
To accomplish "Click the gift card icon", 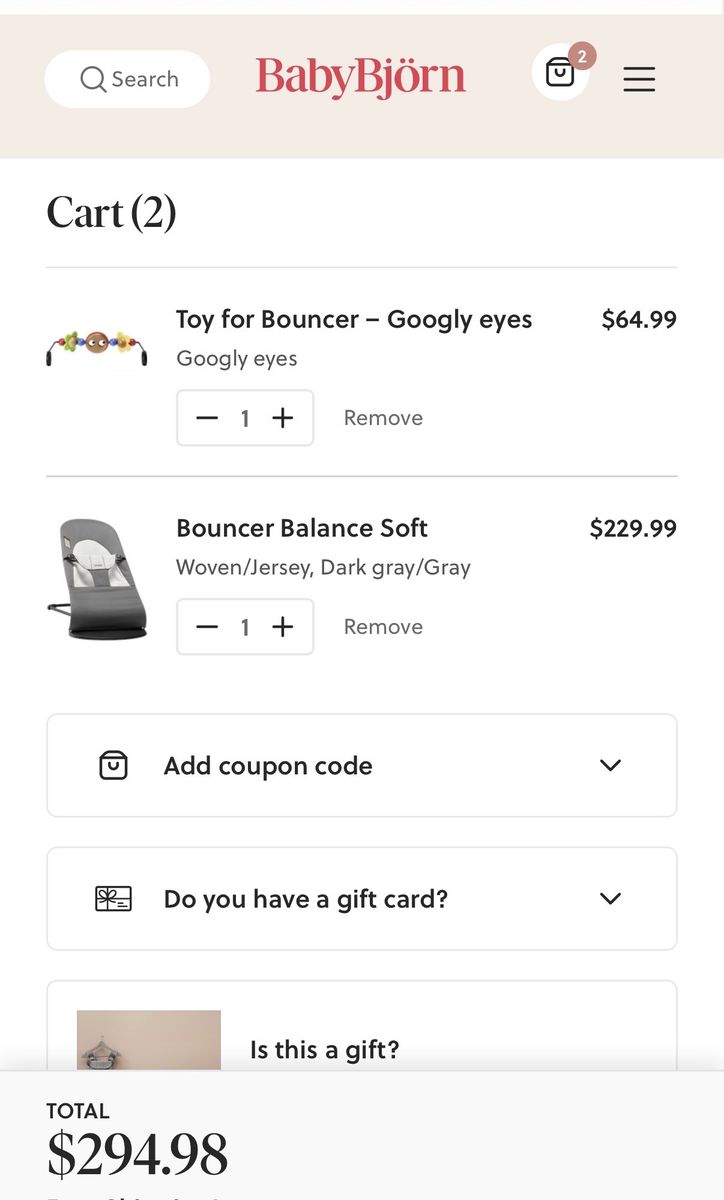I will [x=113, y=899].
